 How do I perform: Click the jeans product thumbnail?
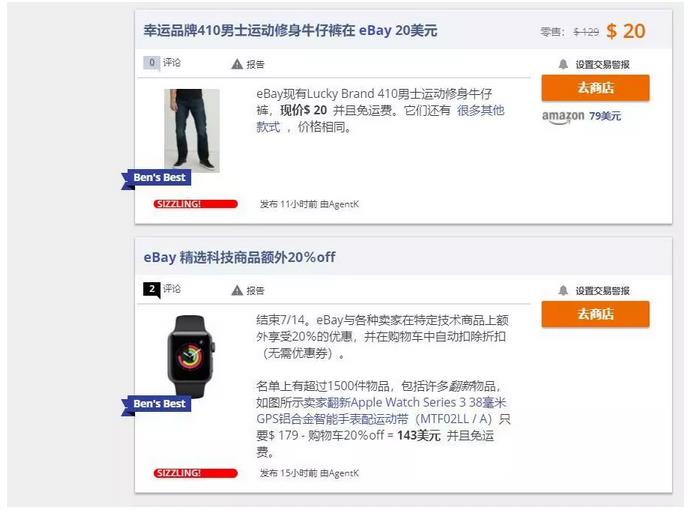pyautogui.click(x=192, y=130)
